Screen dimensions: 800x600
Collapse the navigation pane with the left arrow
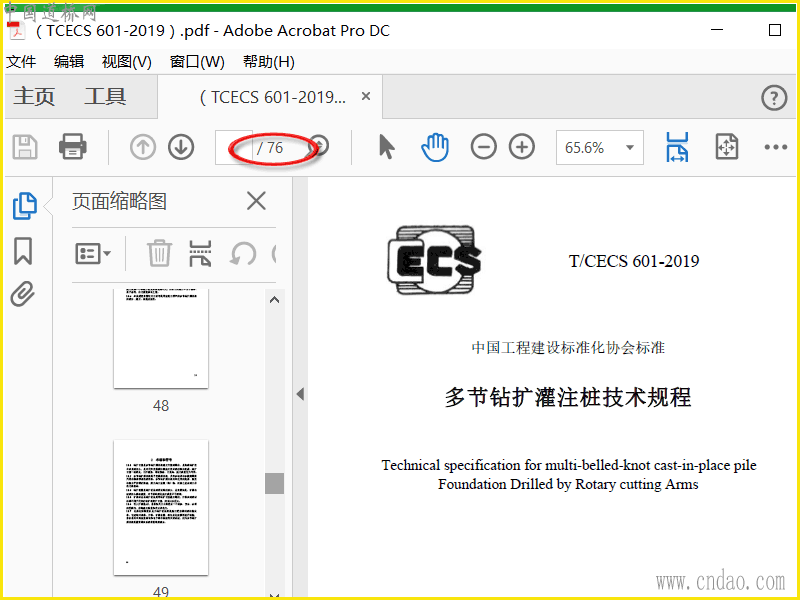300,394
